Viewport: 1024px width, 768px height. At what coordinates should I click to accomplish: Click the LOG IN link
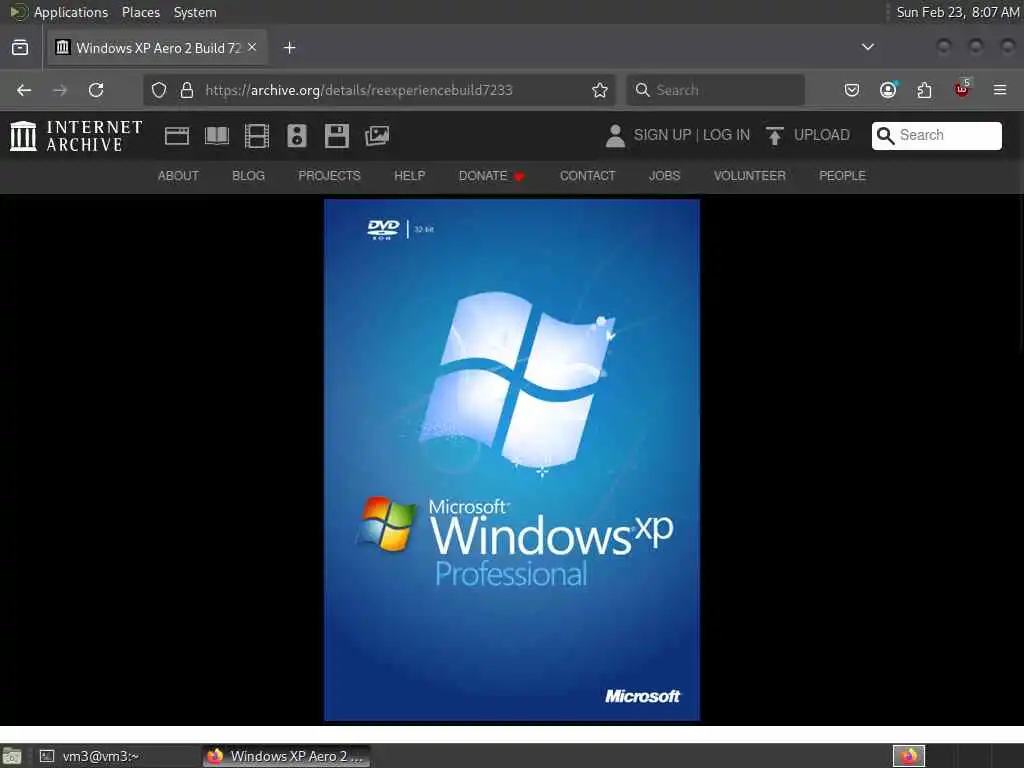(726, 135)
